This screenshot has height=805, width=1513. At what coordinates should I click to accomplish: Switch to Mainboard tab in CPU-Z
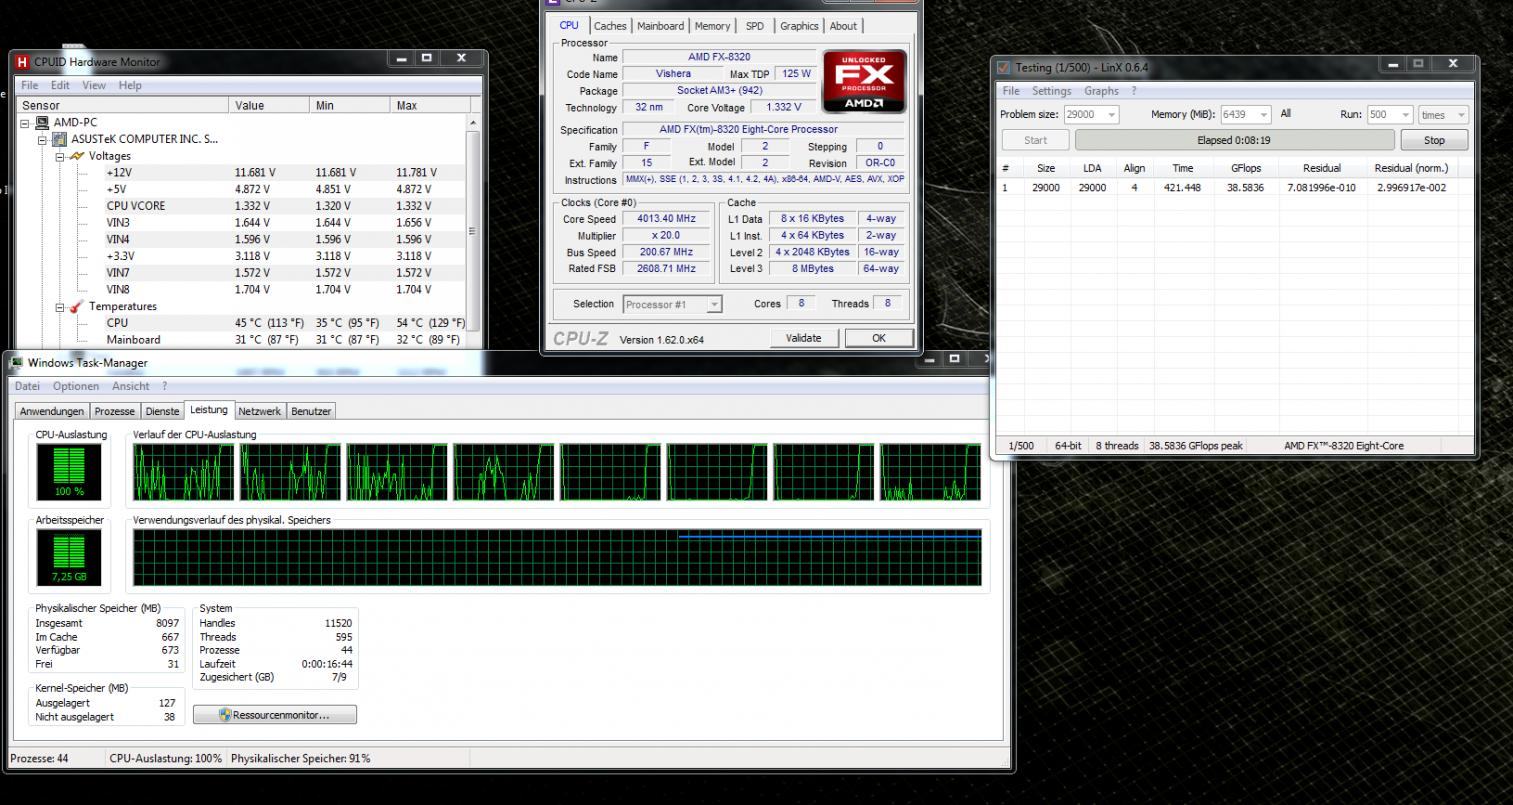[660, 26]
